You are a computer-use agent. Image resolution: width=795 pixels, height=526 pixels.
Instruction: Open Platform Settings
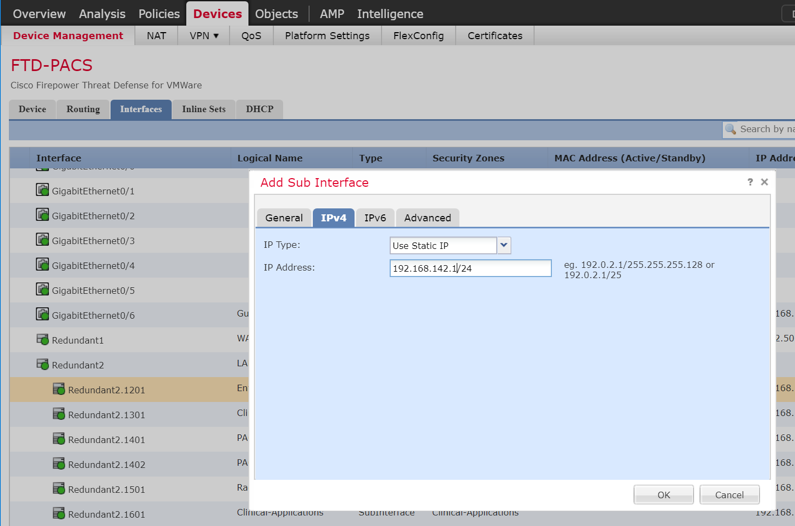pyautogui.click(x=327, y=36)
